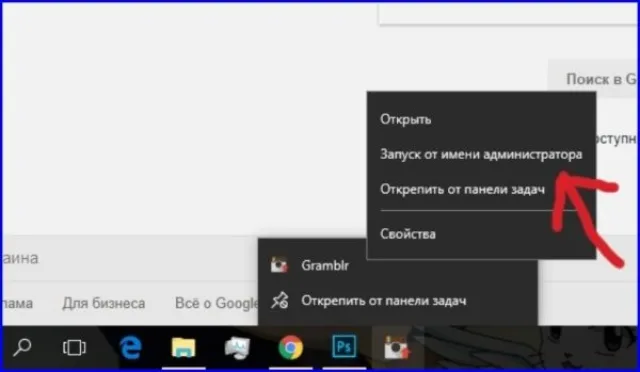The image size is (640, 372).
Task: Choose Открепить от панели задач above Свойства
Action: coord(462,190)
